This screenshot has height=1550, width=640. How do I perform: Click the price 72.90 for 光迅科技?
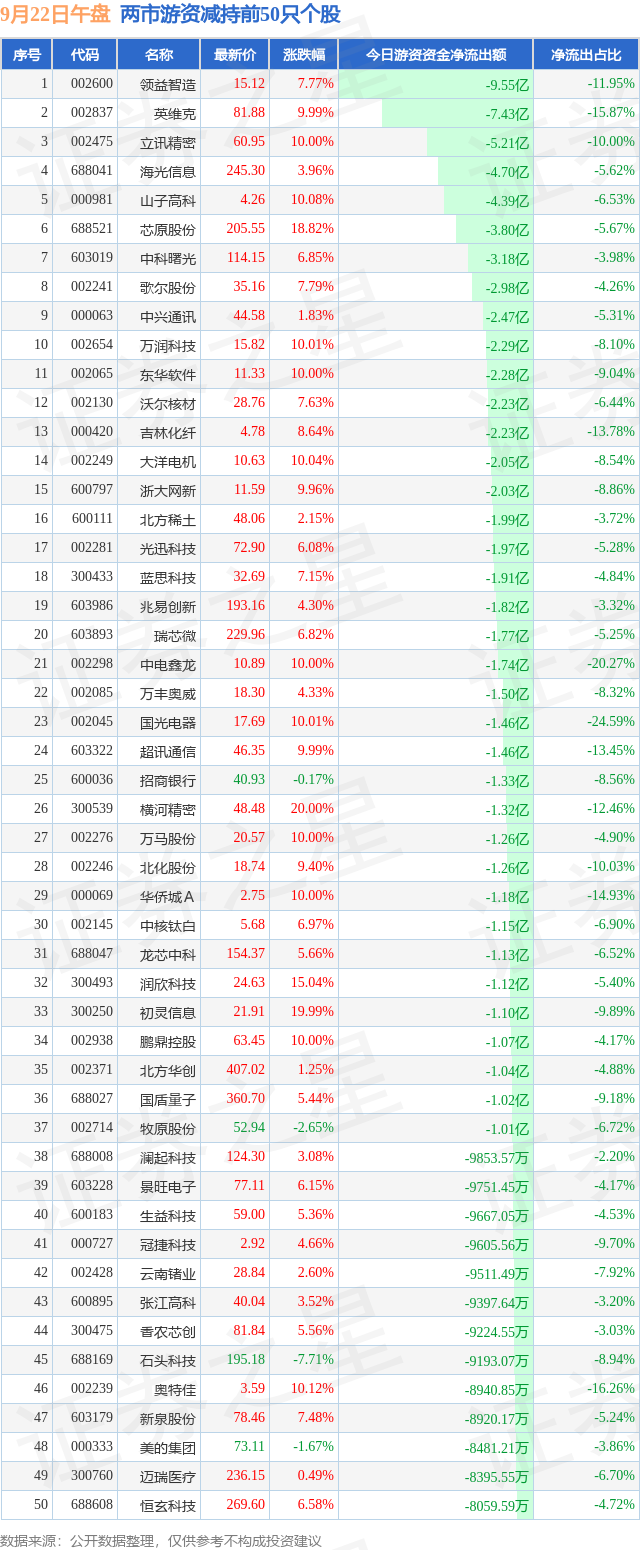click(249, 548)
